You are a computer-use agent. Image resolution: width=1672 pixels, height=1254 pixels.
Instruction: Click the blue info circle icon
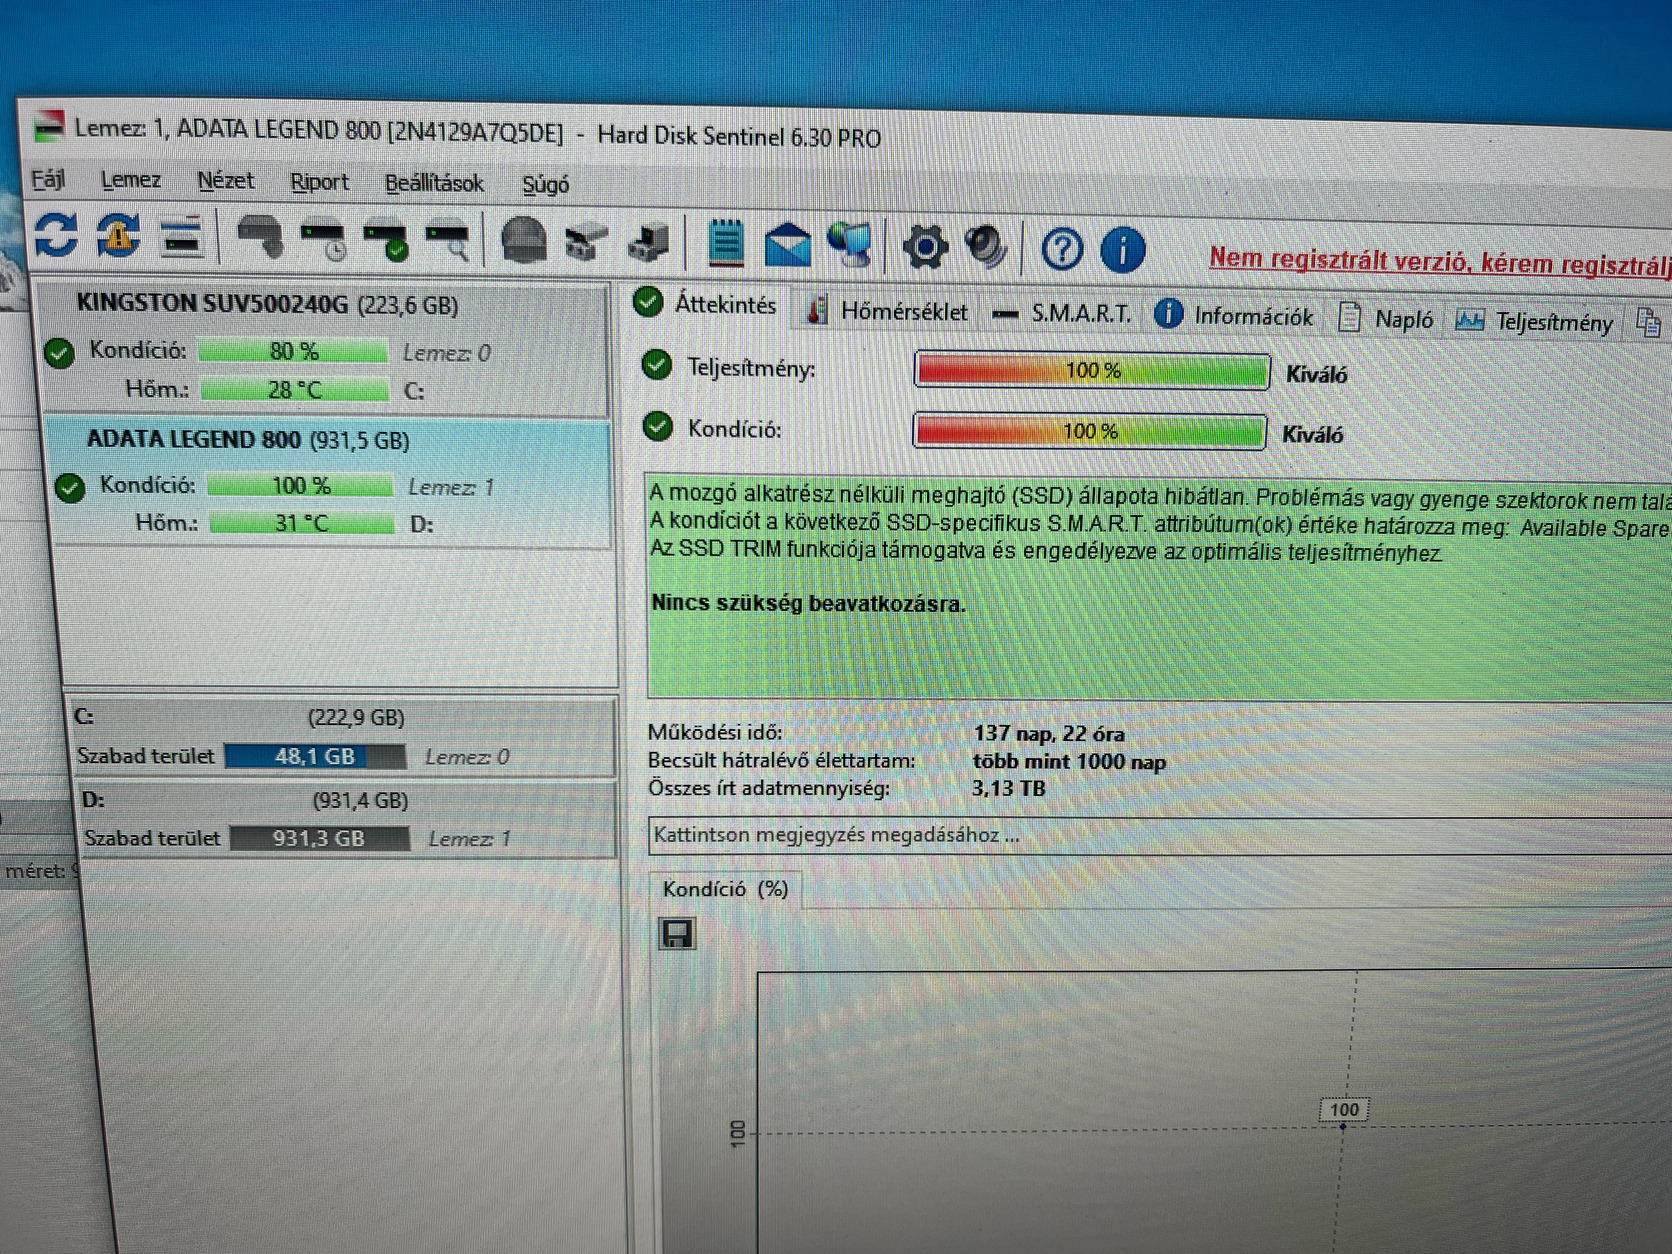(1123, 250)
